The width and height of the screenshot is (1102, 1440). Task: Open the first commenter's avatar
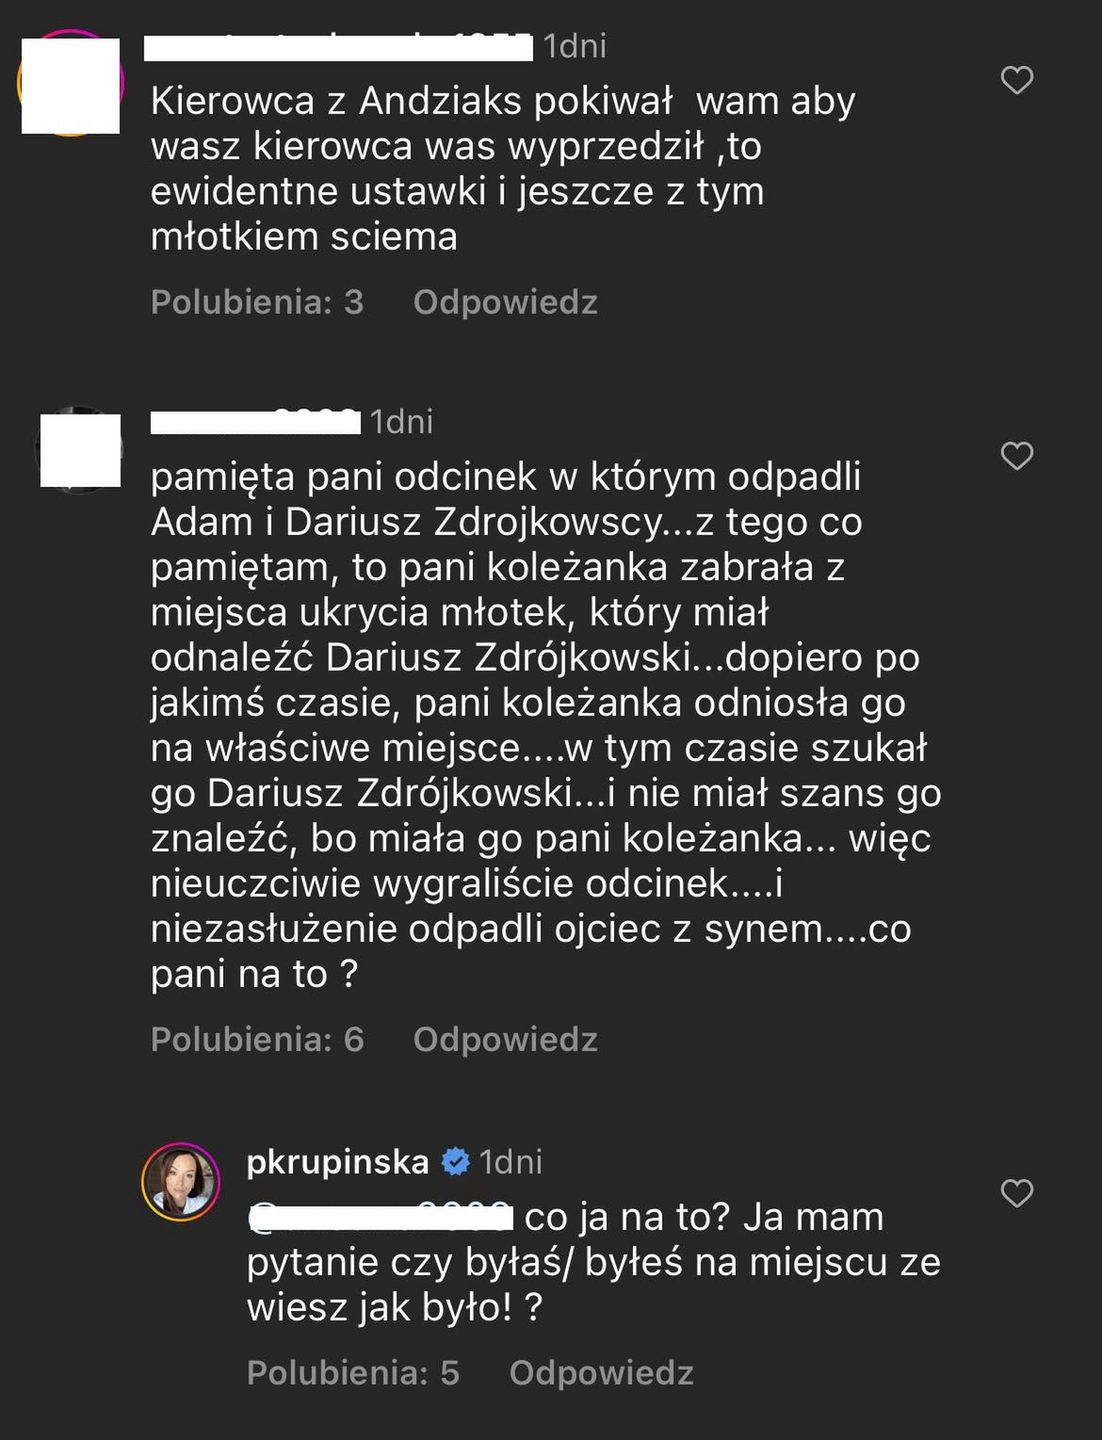click(70, 85)
